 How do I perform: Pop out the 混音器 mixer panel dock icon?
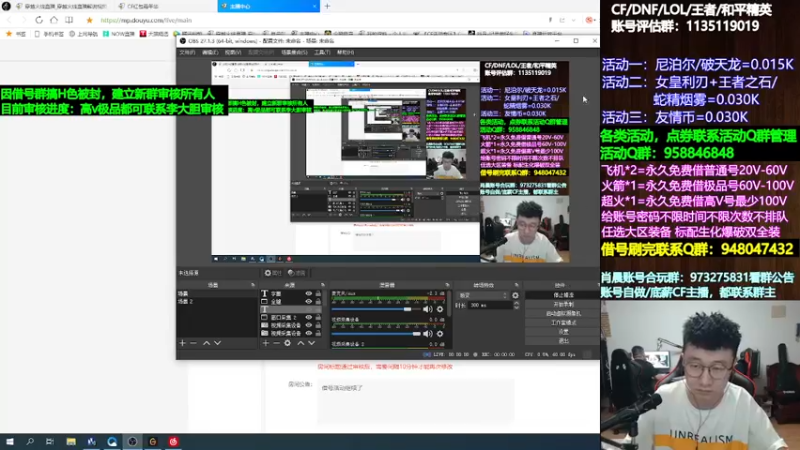click(447, 285)
